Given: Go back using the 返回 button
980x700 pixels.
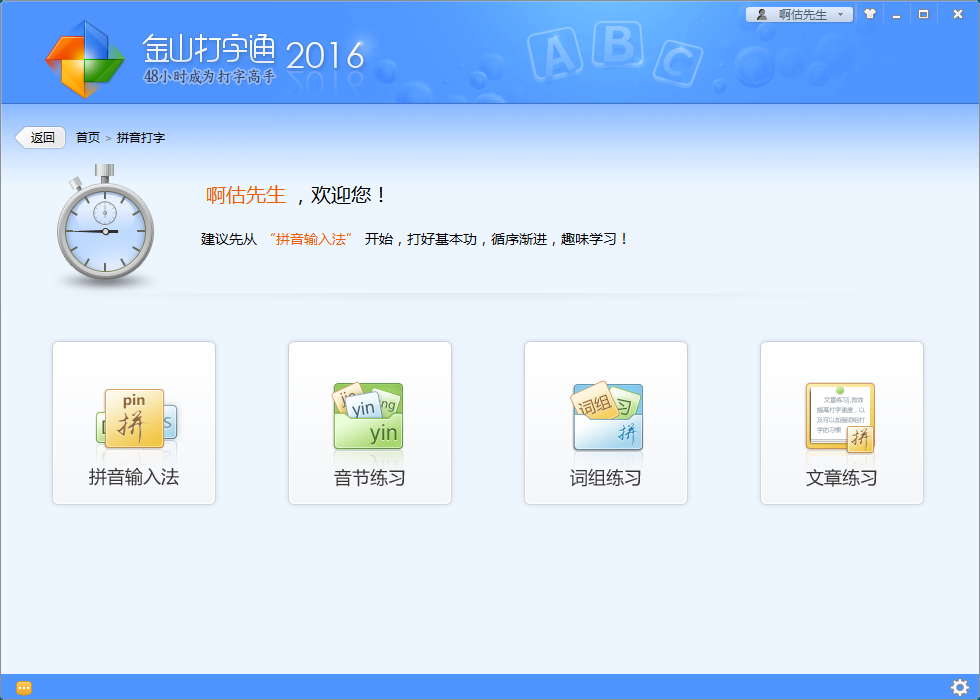Looking at the screenshot, I should coord(41,138).
